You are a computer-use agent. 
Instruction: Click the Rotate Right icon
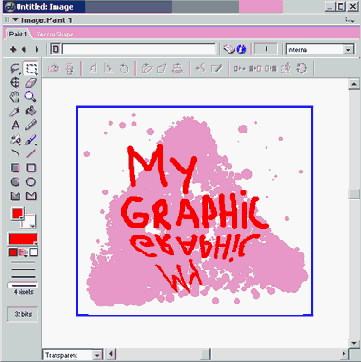pyautogui.click(x=109, y=69)
